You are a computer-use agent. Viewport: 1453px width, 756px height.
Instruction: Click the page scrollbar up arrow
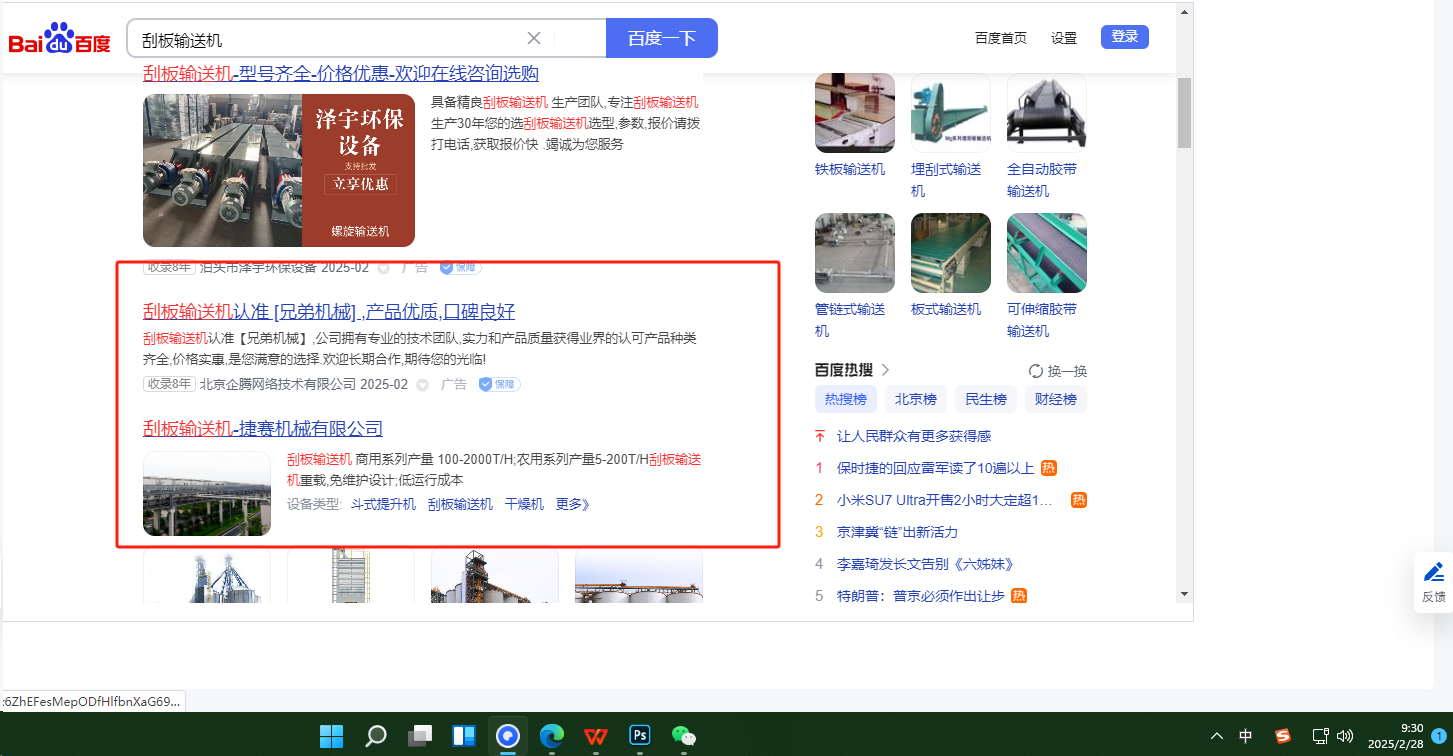(1184, 12)
